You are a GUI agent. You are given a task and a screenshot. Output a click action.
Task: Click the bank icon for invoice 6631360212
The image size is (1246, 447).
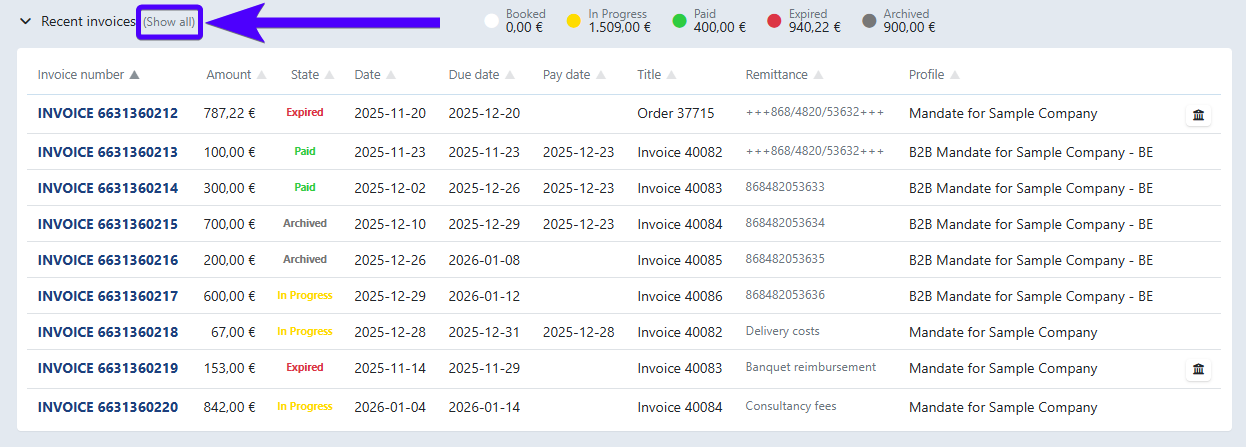[1198, 115]
